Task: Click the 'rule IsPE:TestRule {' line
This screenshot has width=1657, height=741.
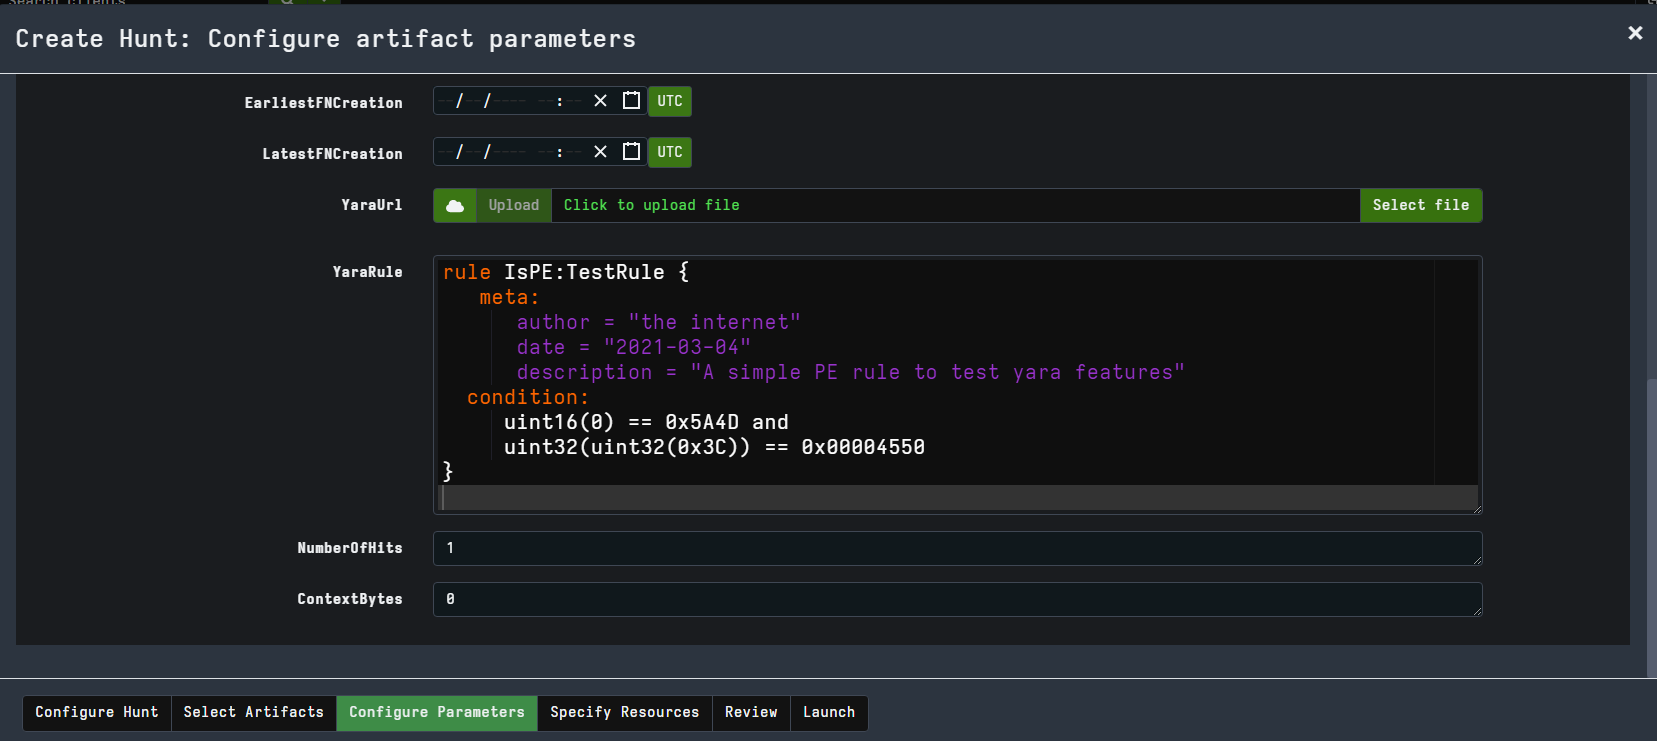Action: coord(566,272)
